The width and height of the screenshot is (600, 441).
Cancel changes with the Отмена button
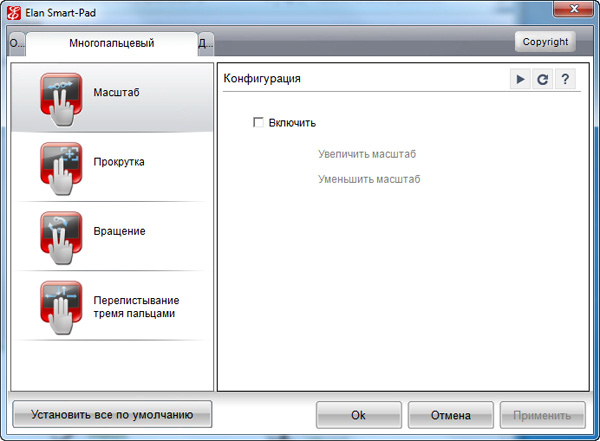[450, 415]
